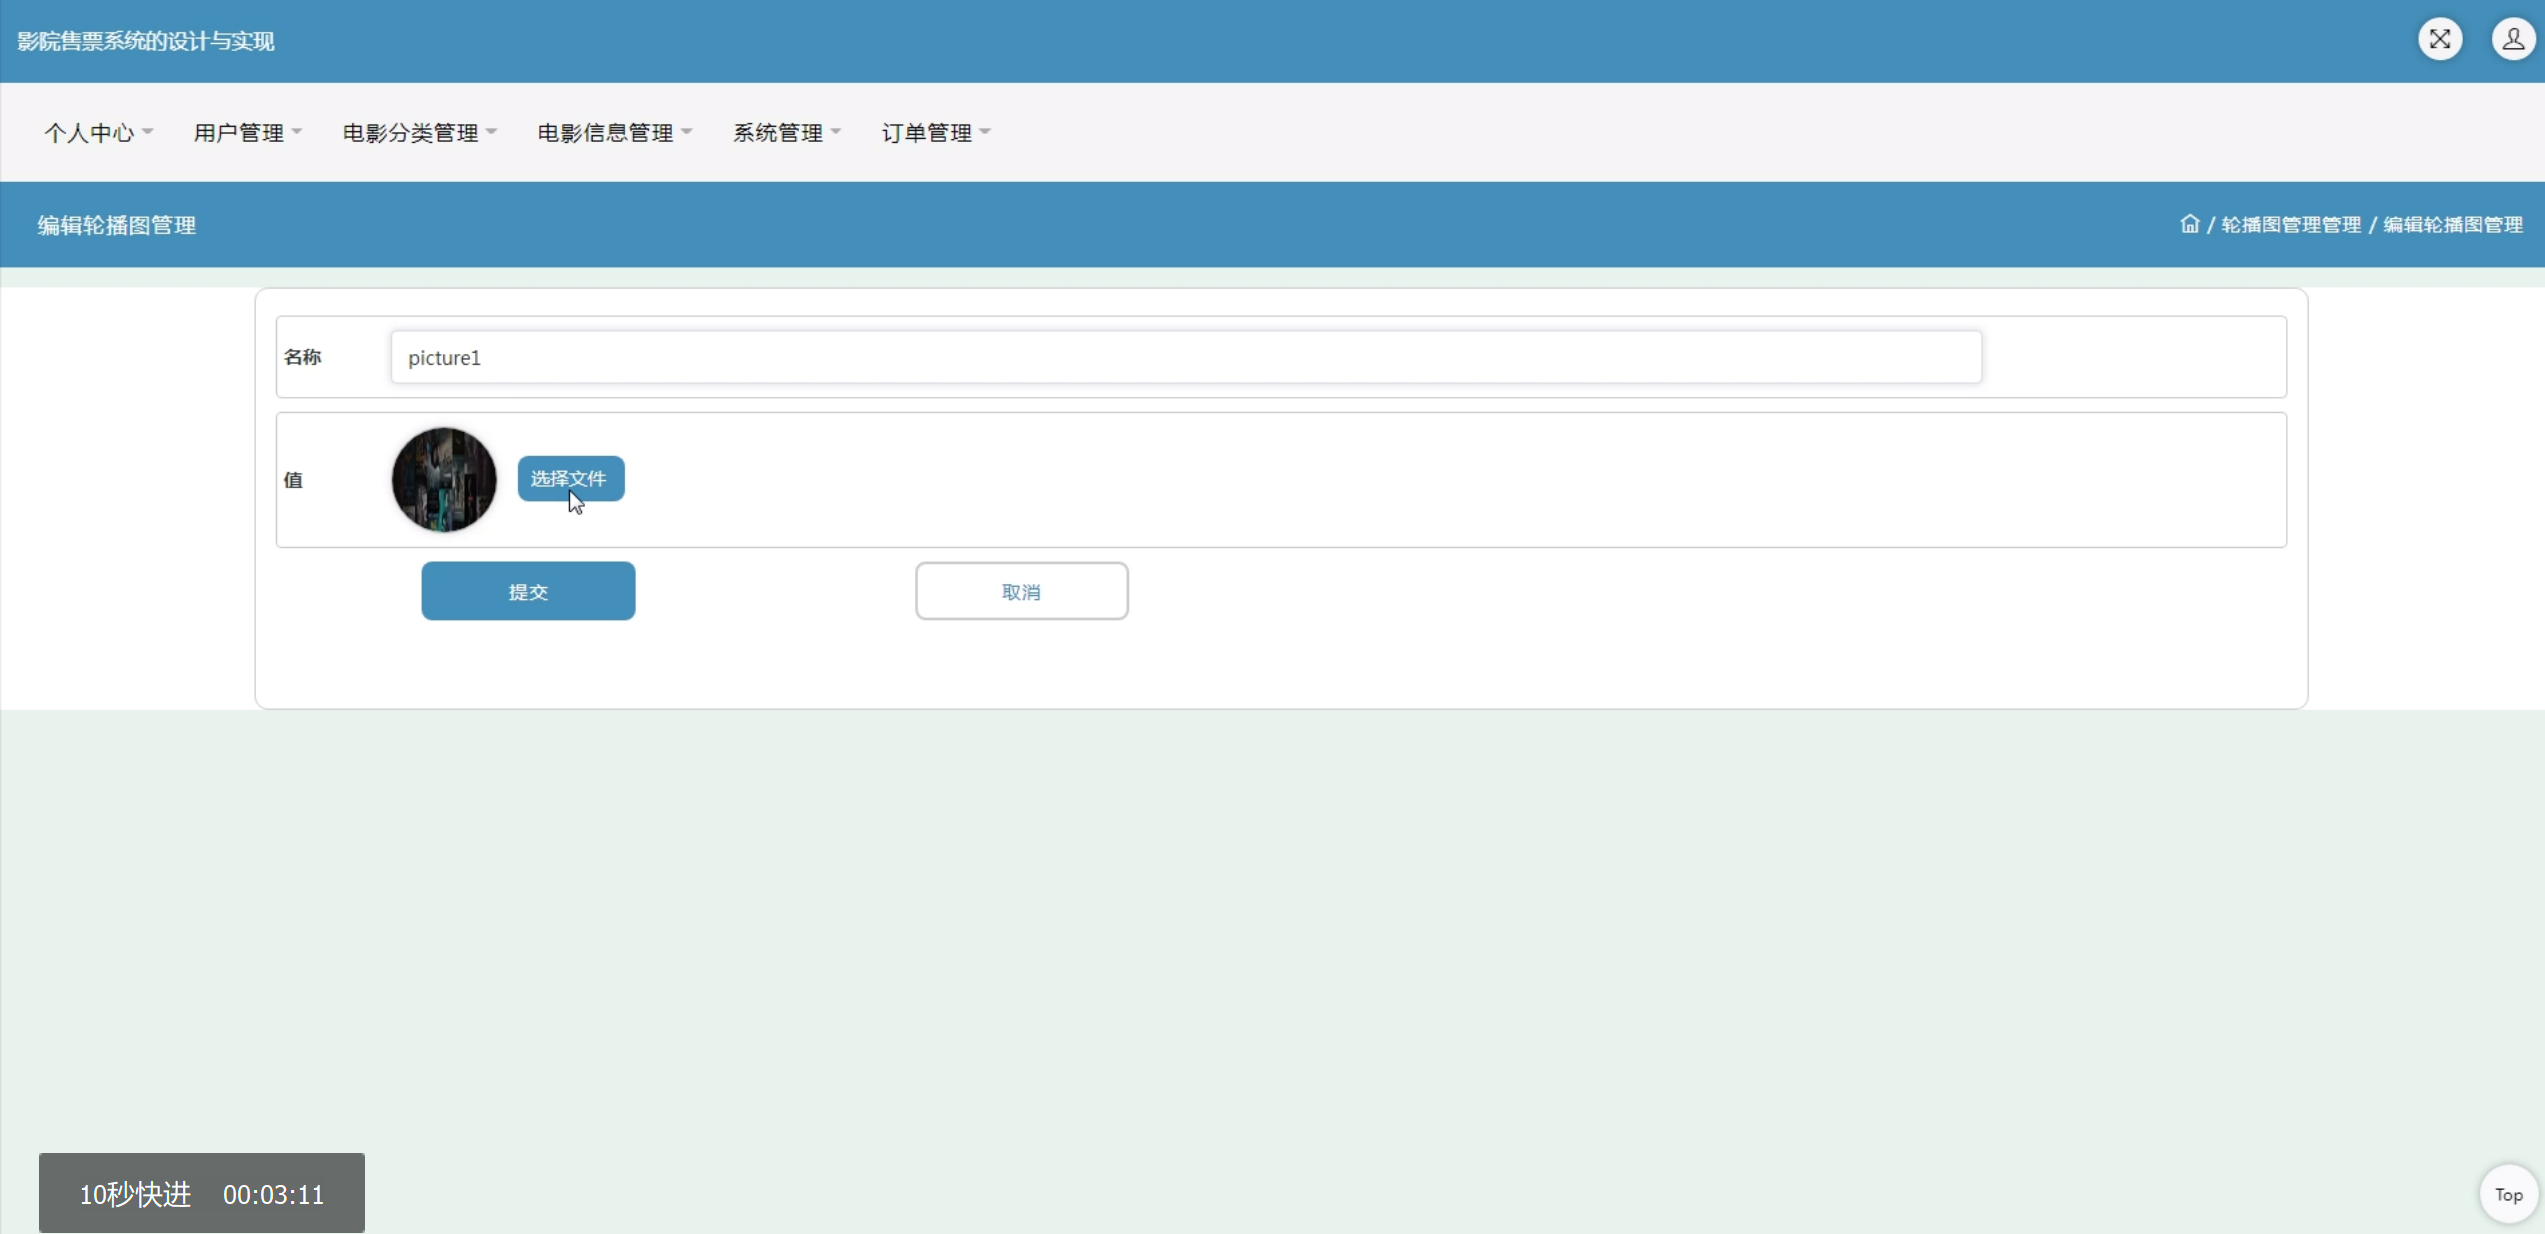Click the Top scroll button
Viewport: 2545px width, 1234px height.
point(2508,1194)
